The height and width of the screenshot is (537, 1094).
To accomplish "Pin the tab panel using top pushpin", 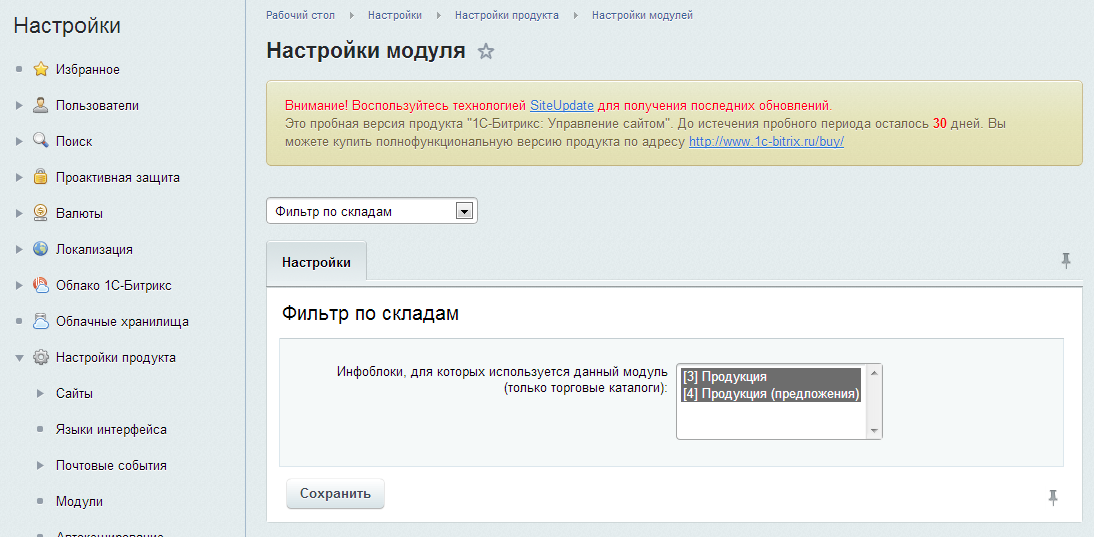I will pyautogui.click(x=1066, y=261).
